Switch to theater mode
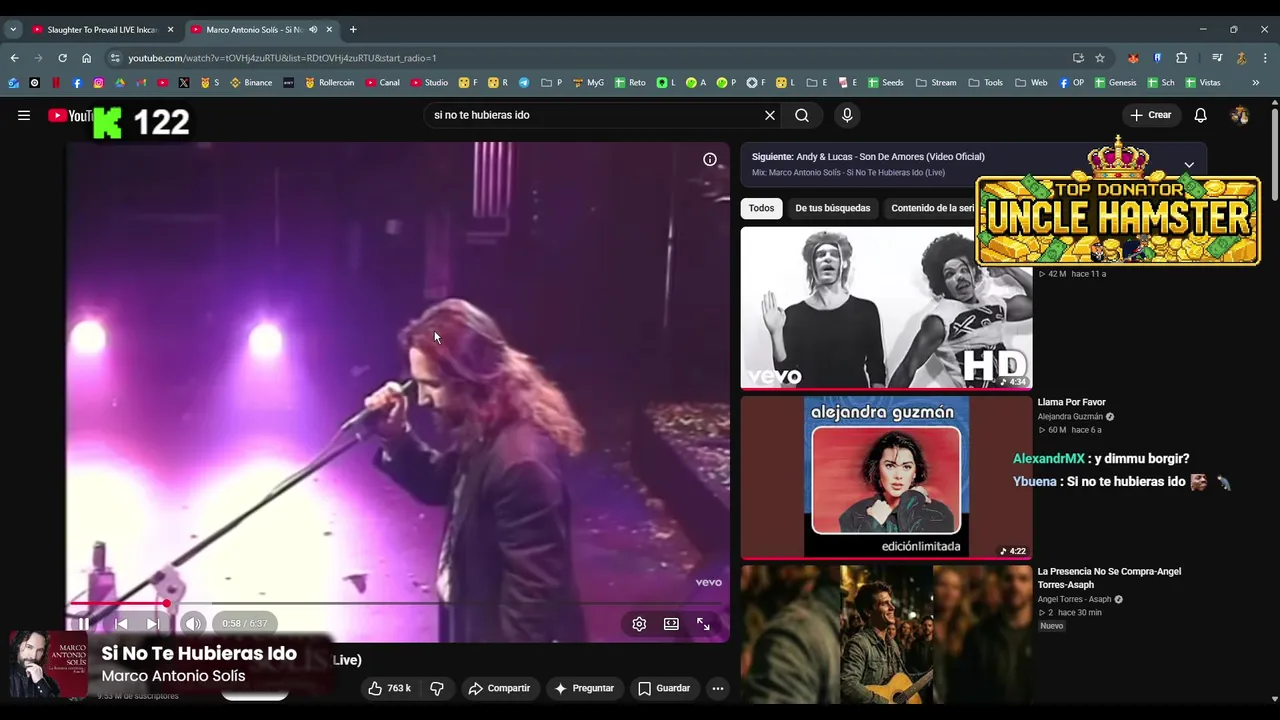This screenshot has width=1280, height=720. pyautogui.click(x=671, y=624)
